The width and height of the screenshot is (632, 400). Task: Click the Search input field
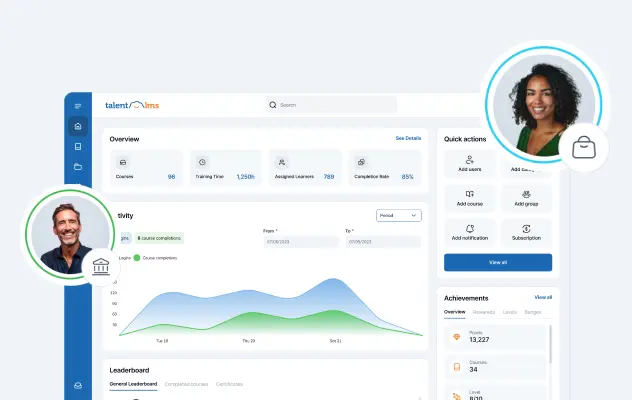332,105
